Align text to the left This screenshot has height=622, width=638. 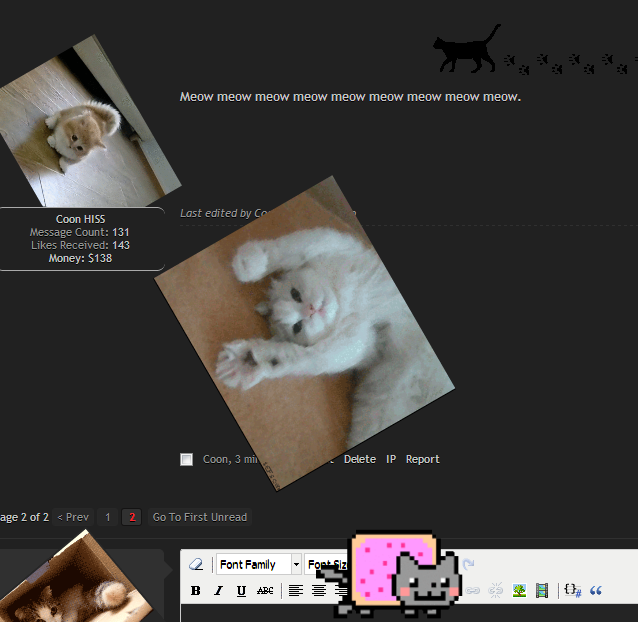tap(296, 591)
